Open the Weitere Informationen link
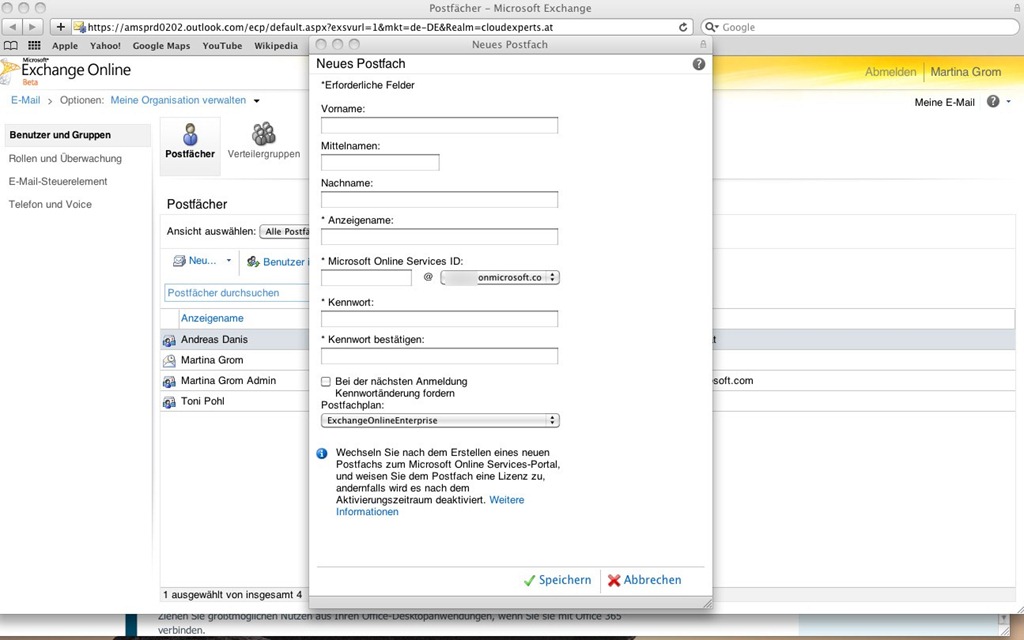The image size is (1024, 640). pyautogui.click(x=506, y=500)
